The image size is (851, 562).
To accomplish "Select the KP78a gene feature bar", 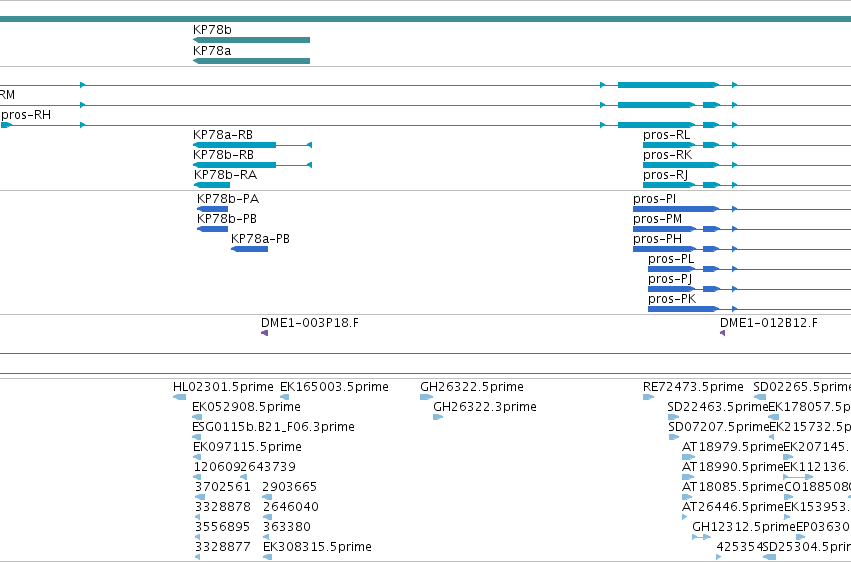I will 251,61.
